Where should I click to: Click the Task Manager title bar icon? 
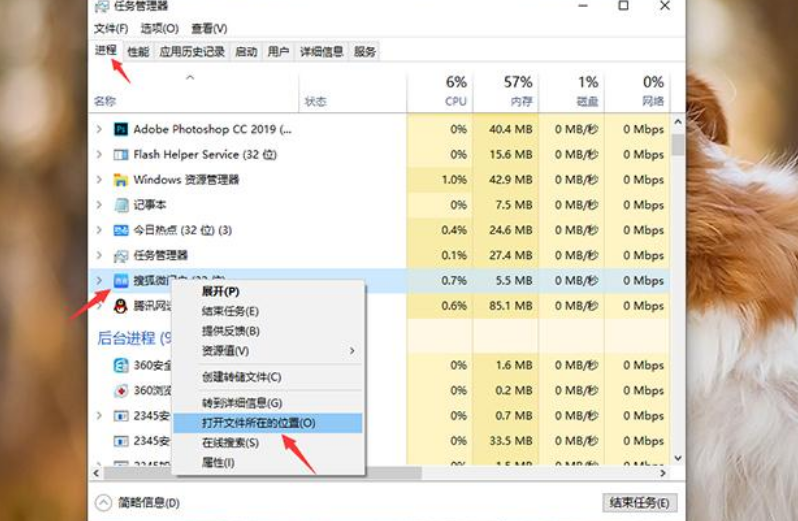[x=102, y=6]
